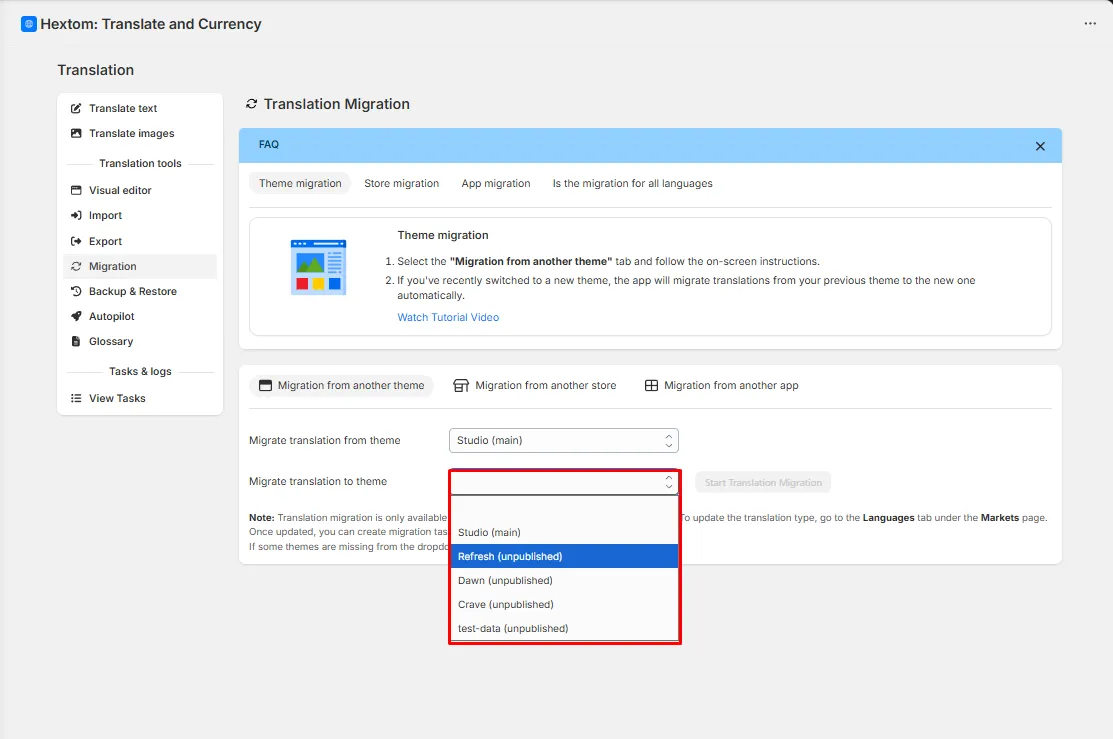Viewport: 1113px width, 739px height.
Task: Switch to the Store migration FAQ tab
Action: coord(401,183)
